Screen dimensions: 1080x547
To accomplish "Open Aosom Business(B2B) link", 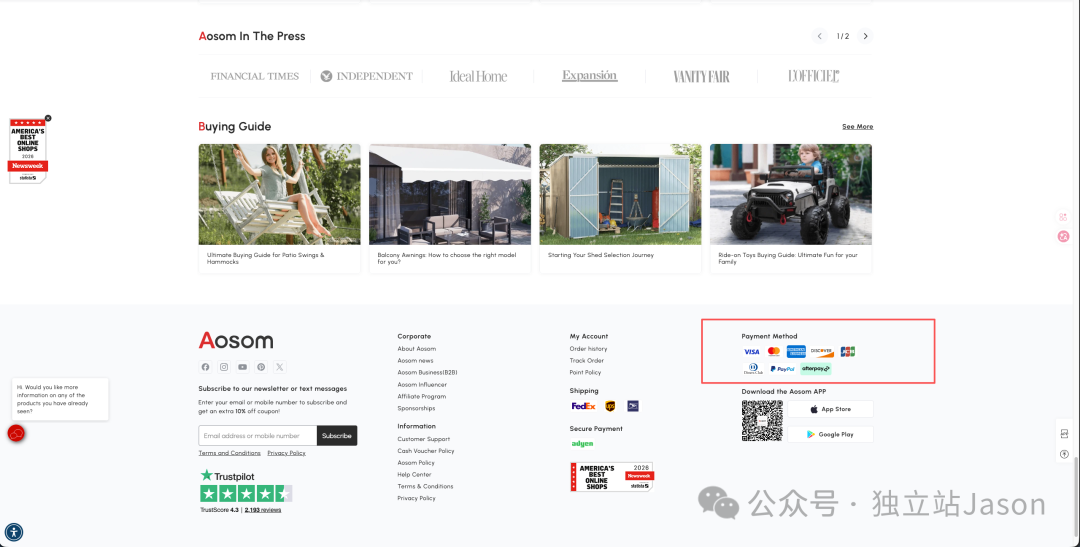I will (427, 373).
